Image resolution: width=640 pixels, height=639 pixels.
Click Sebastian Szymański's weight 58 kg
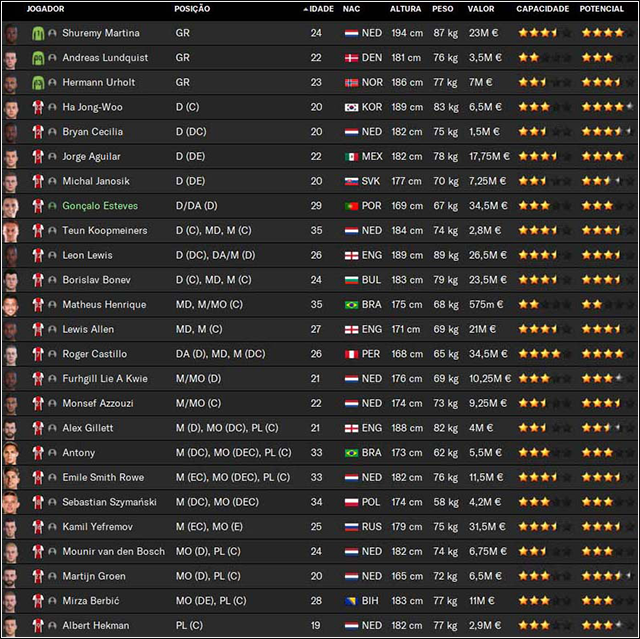[446, 502]
